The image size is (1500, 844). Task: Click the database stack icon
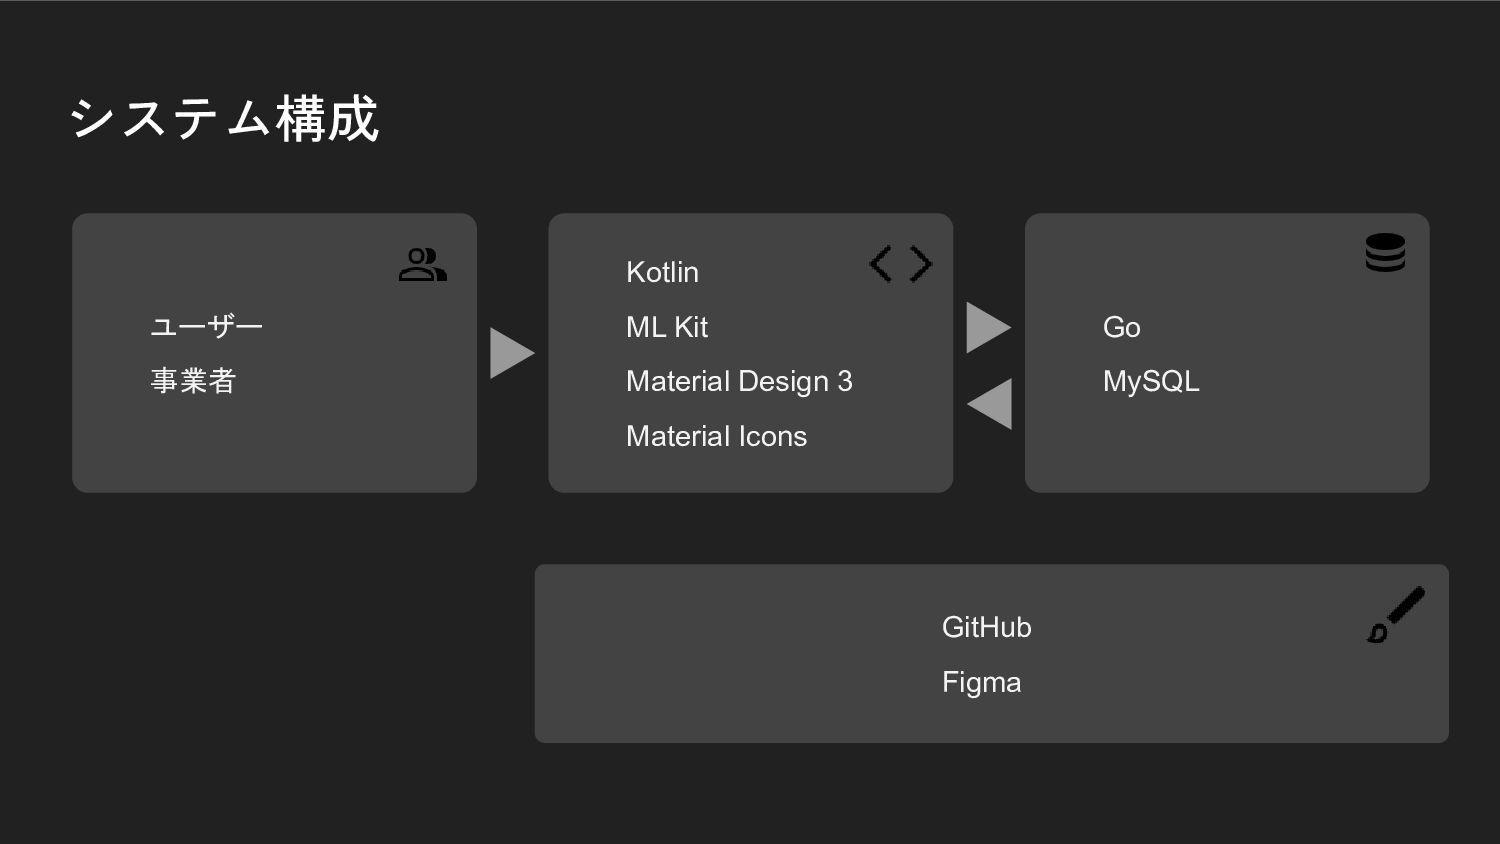1385,253
